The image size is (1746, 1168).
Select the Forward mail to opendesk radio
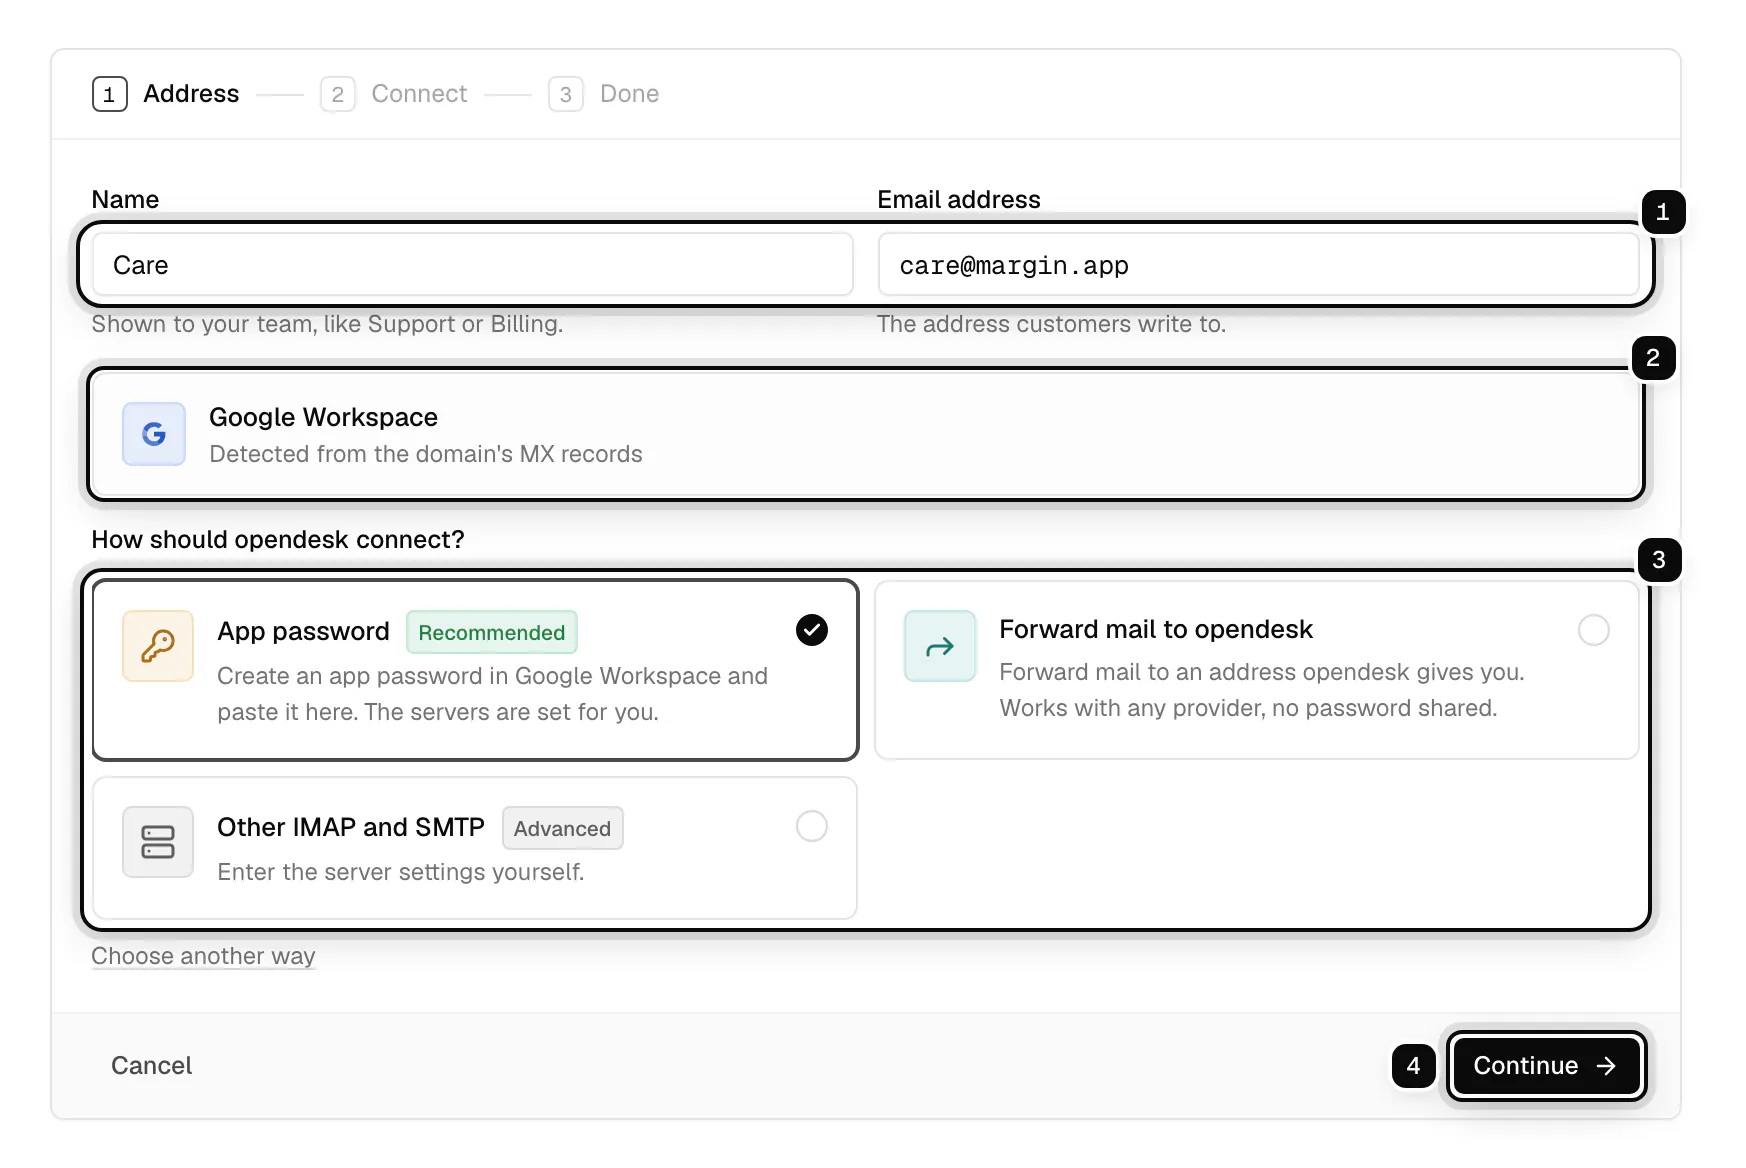point(1594,630)
